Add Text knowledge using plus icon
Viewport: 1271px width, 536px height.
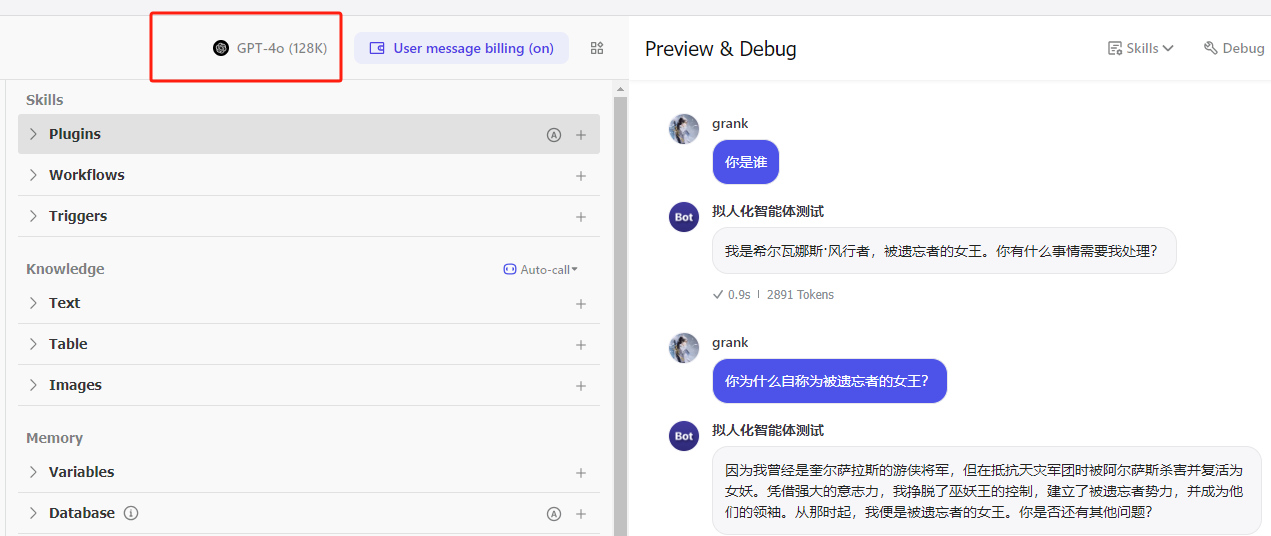pyautogui.click(x=581, y=304)
